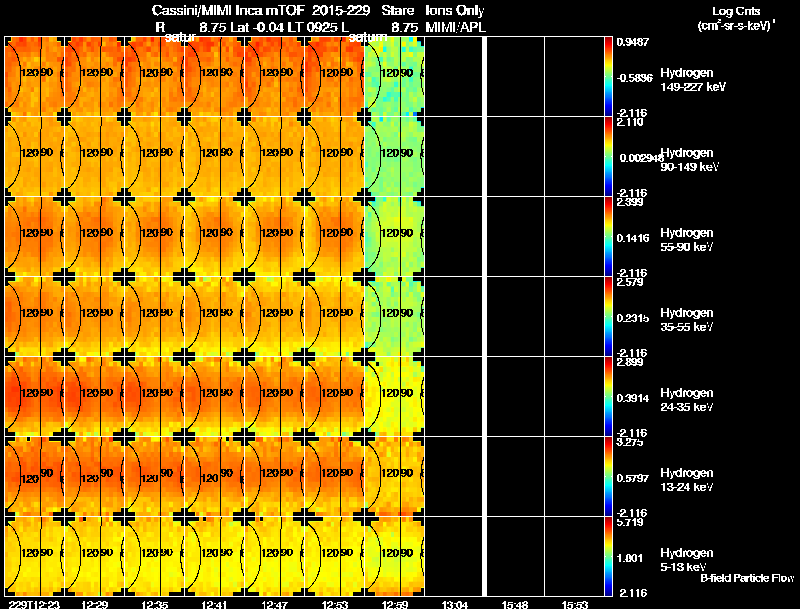Select the 55-90 keV image at 12:41
Screen dimensions: 800x609
214,237
